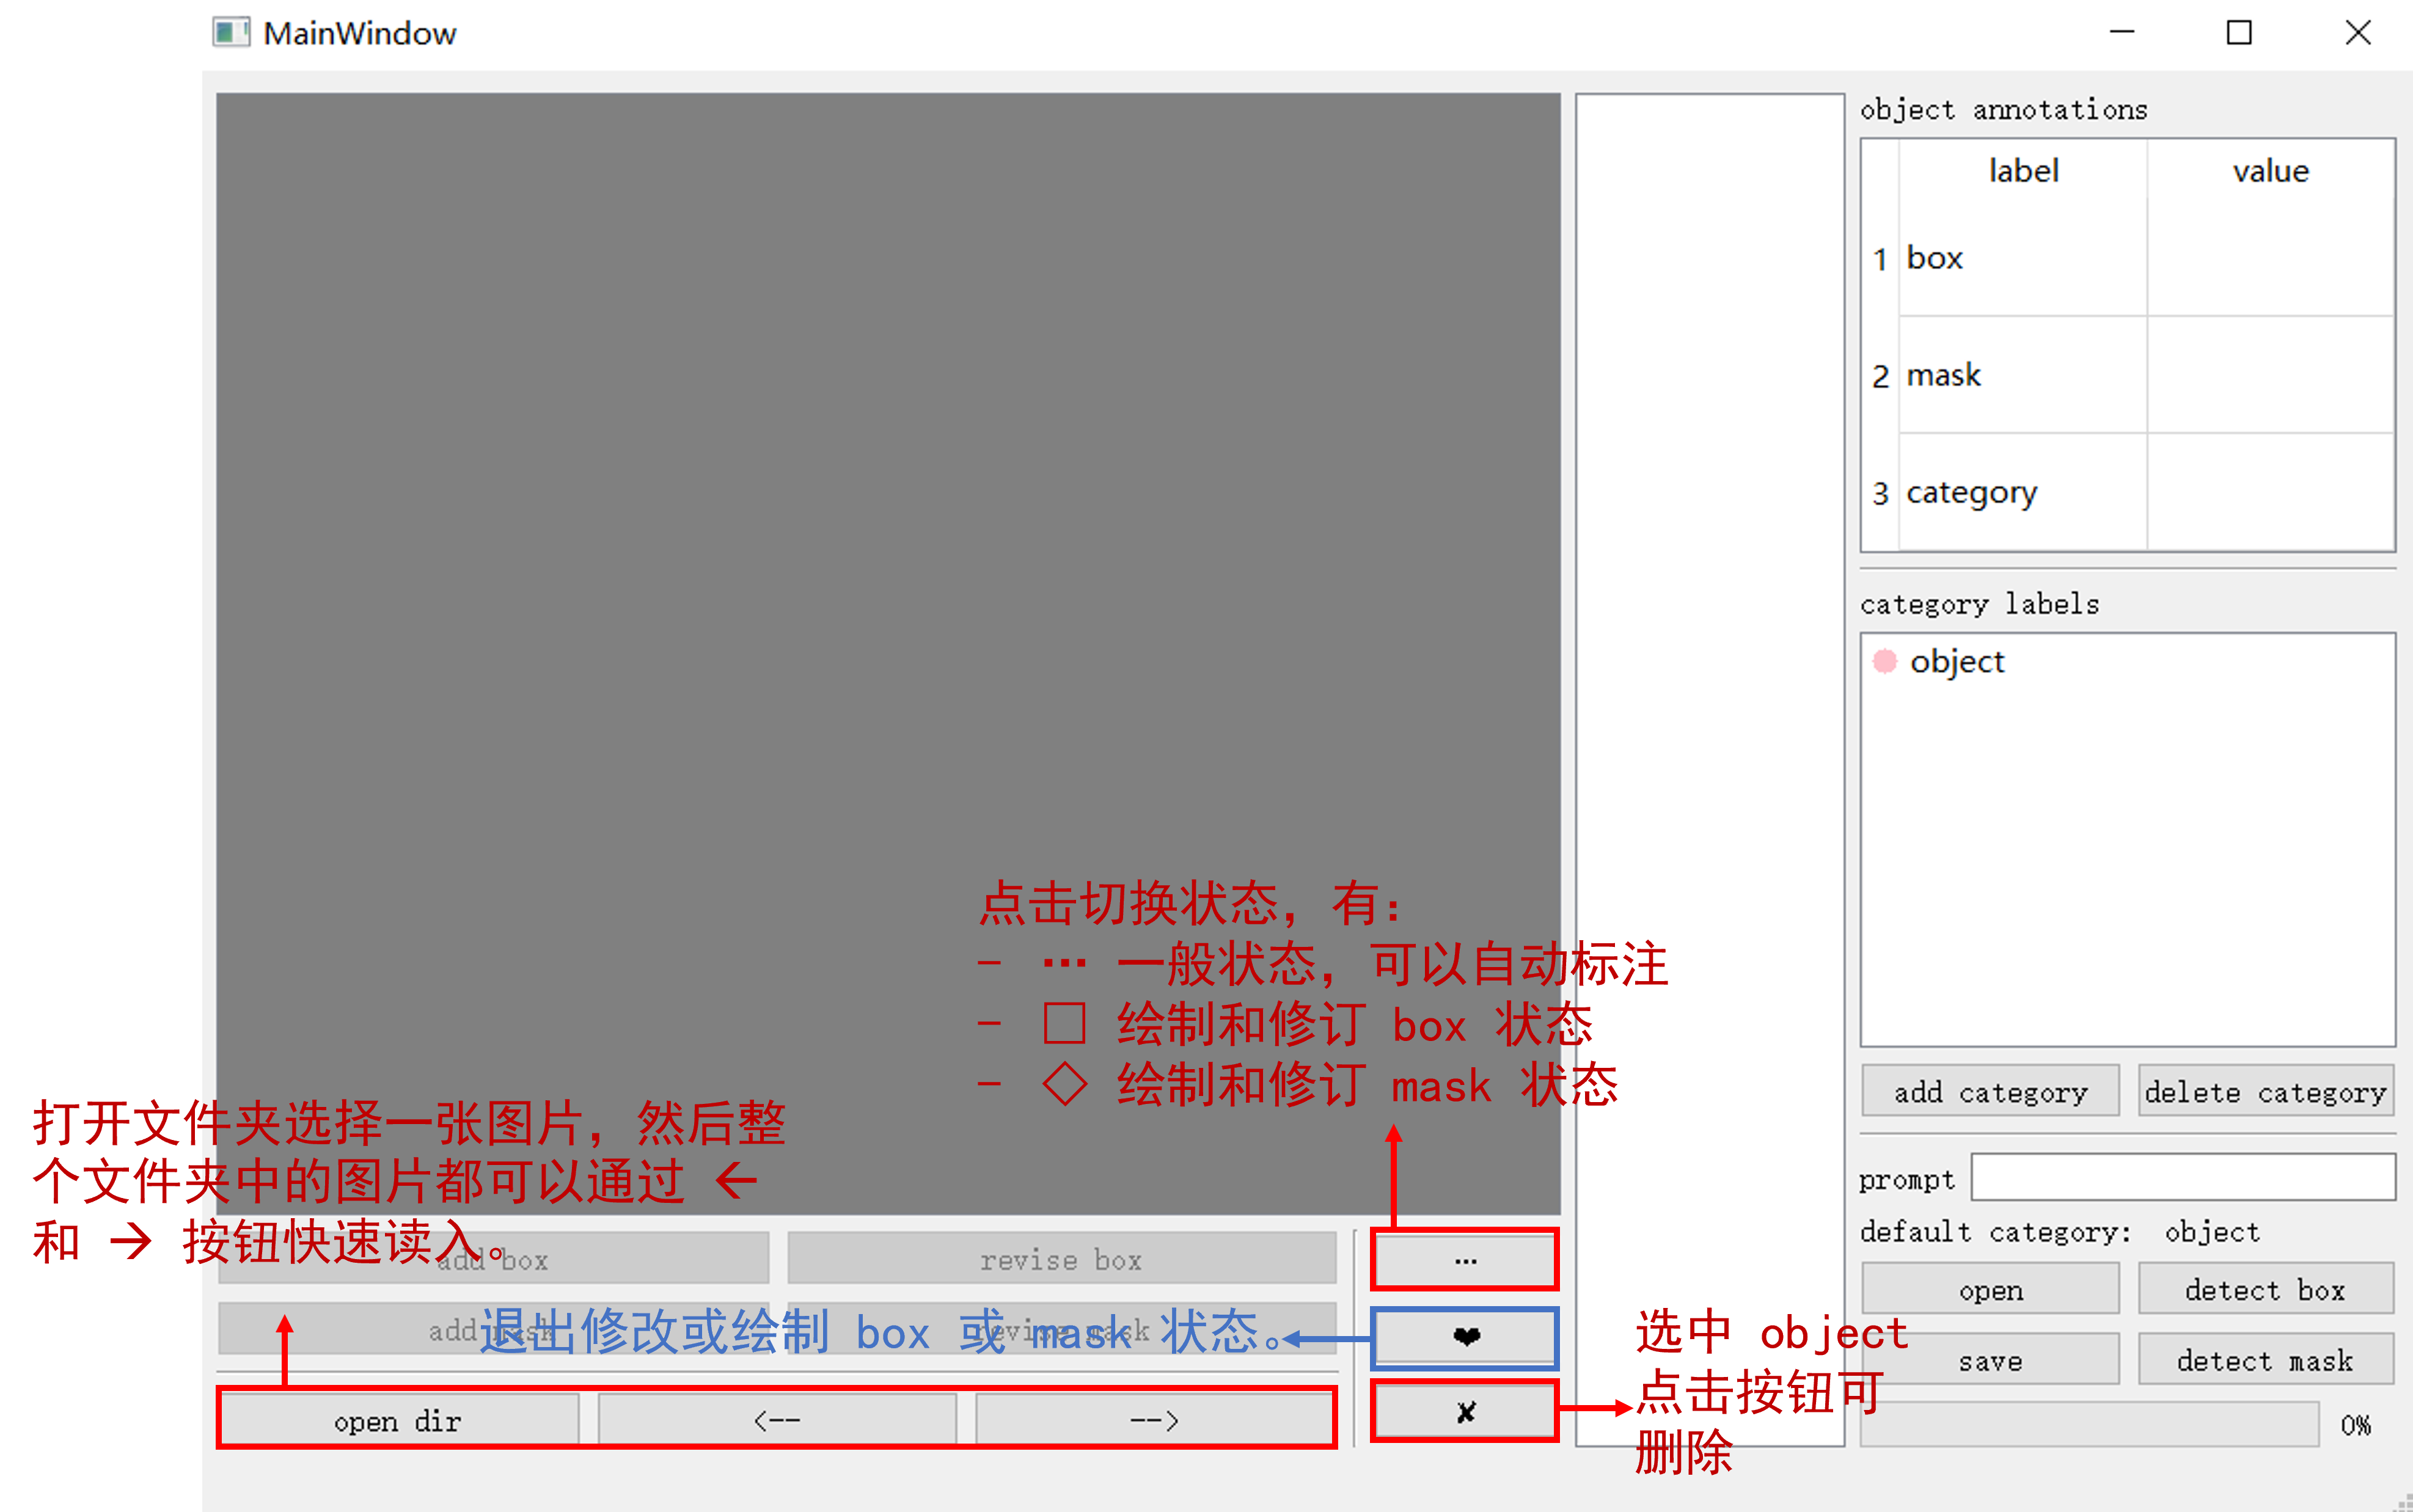Click the detect mask button
The image size is (2413, 1512).
tap(2265, 1360)
